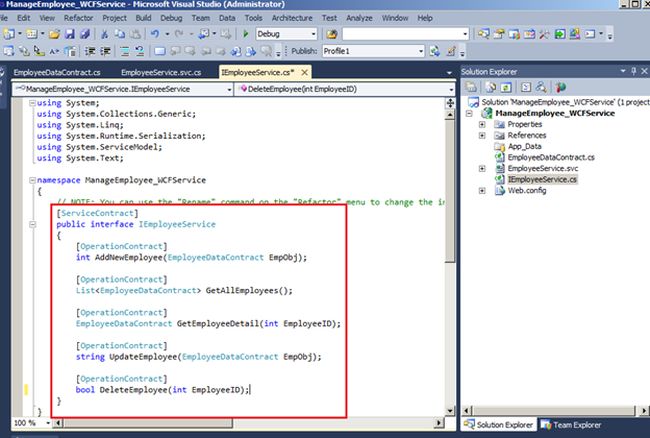Comment out the selected lines icon
Screen dimensions: 650x438
tap(124, 51)
